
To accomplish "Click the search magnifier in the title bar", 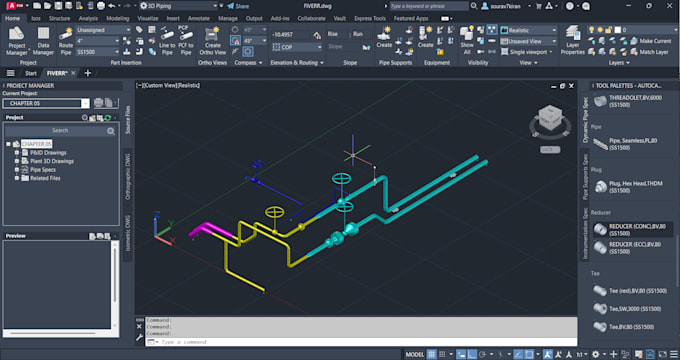I will tap(474, 6).
